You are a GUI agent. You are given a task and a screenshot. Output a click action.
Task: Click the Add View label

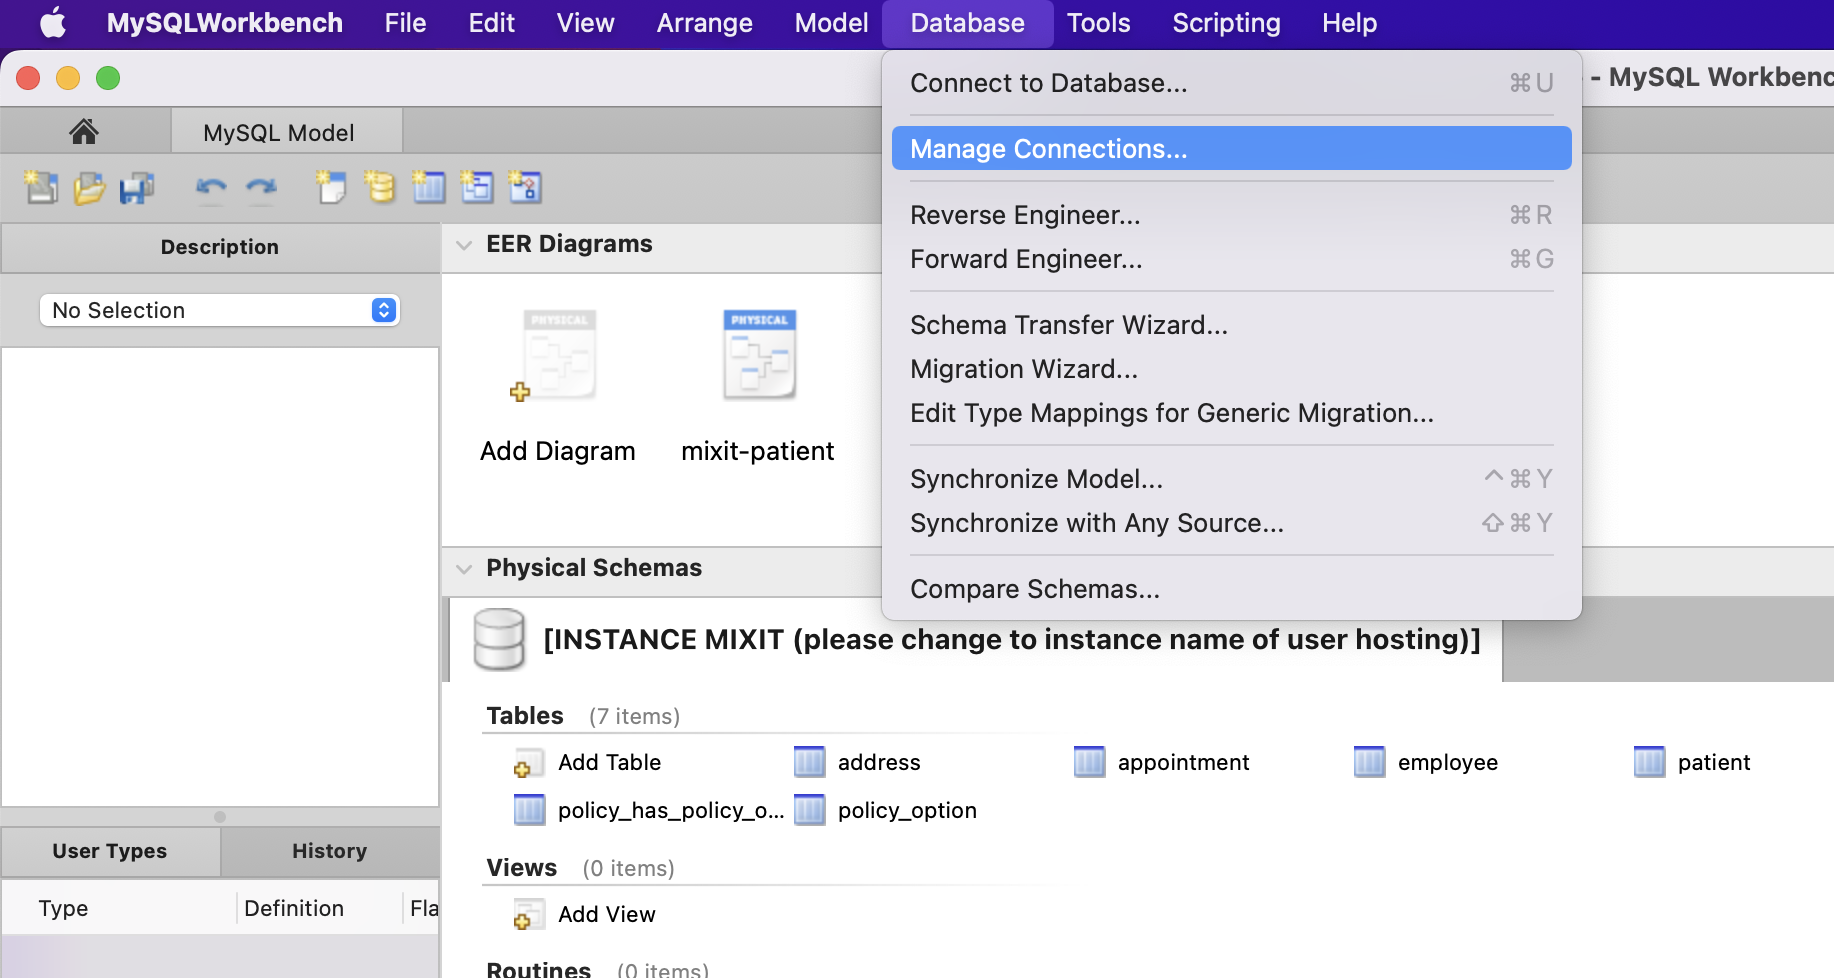point(607,914)
